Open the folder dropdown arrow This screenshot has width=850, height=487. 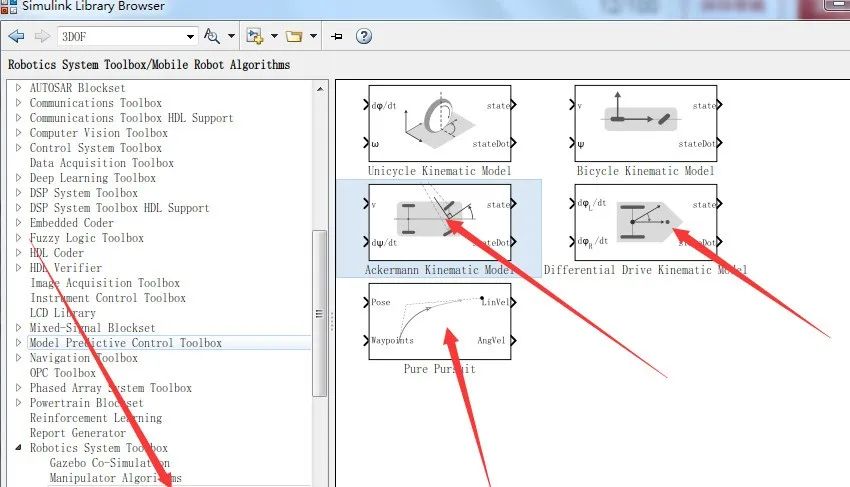pyautogui.click(x=313, y=36)
